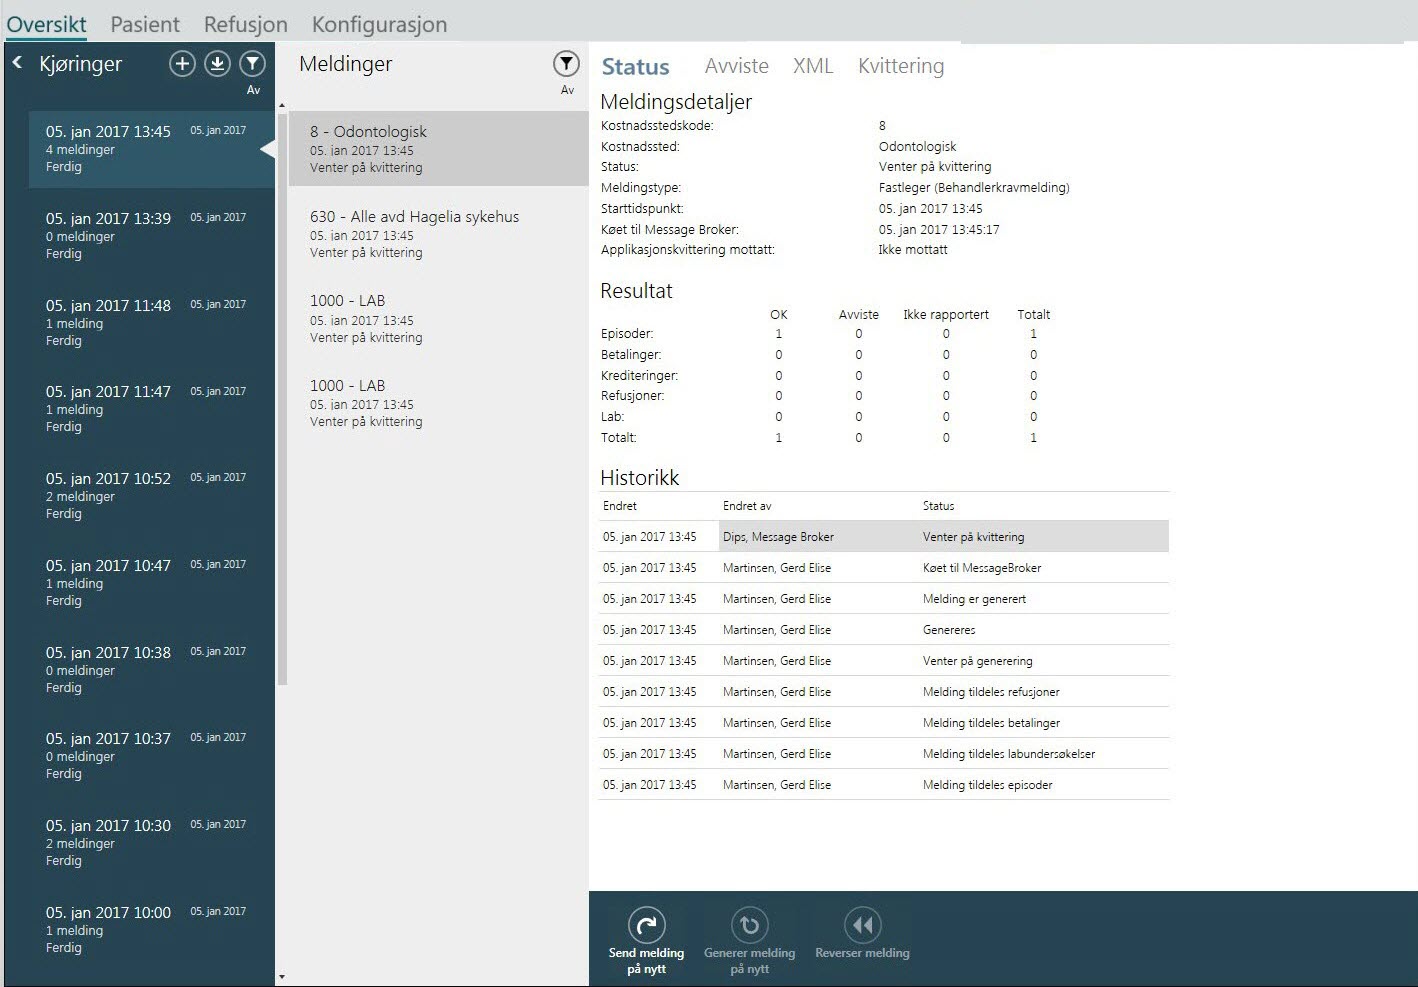Select the 630 - Alle avd Hagelia sykehus message

point(414,233)
